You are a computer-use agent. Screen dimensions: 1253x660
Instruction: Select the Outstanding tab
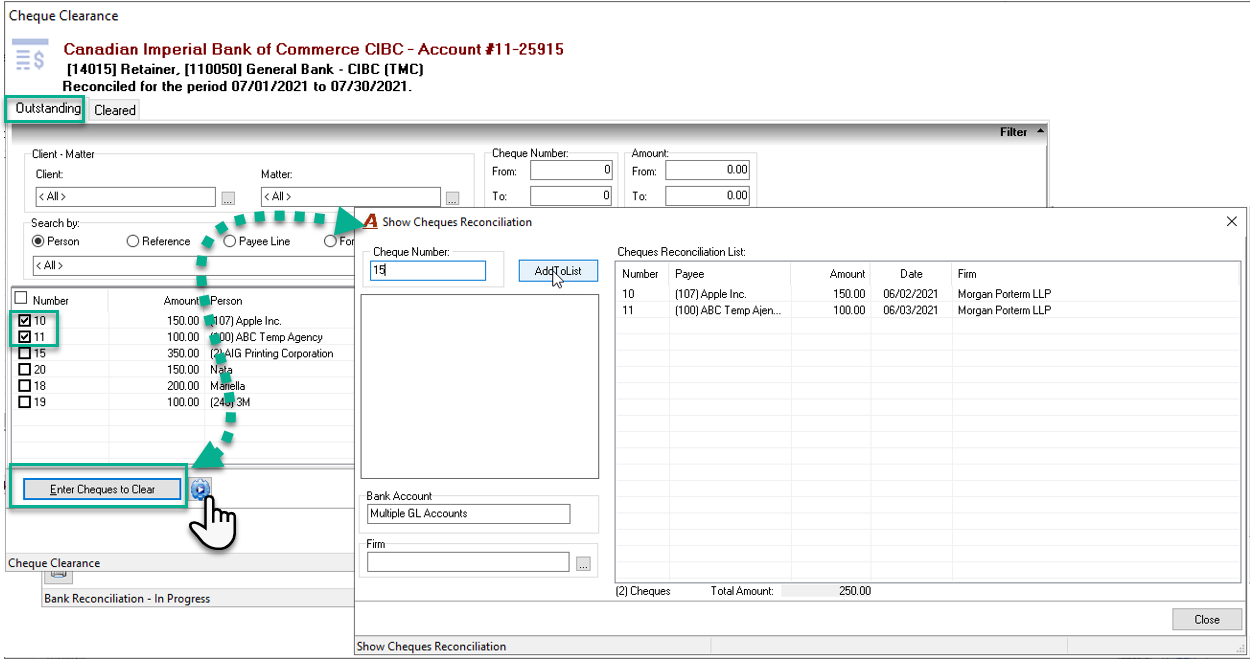point(48,108)
